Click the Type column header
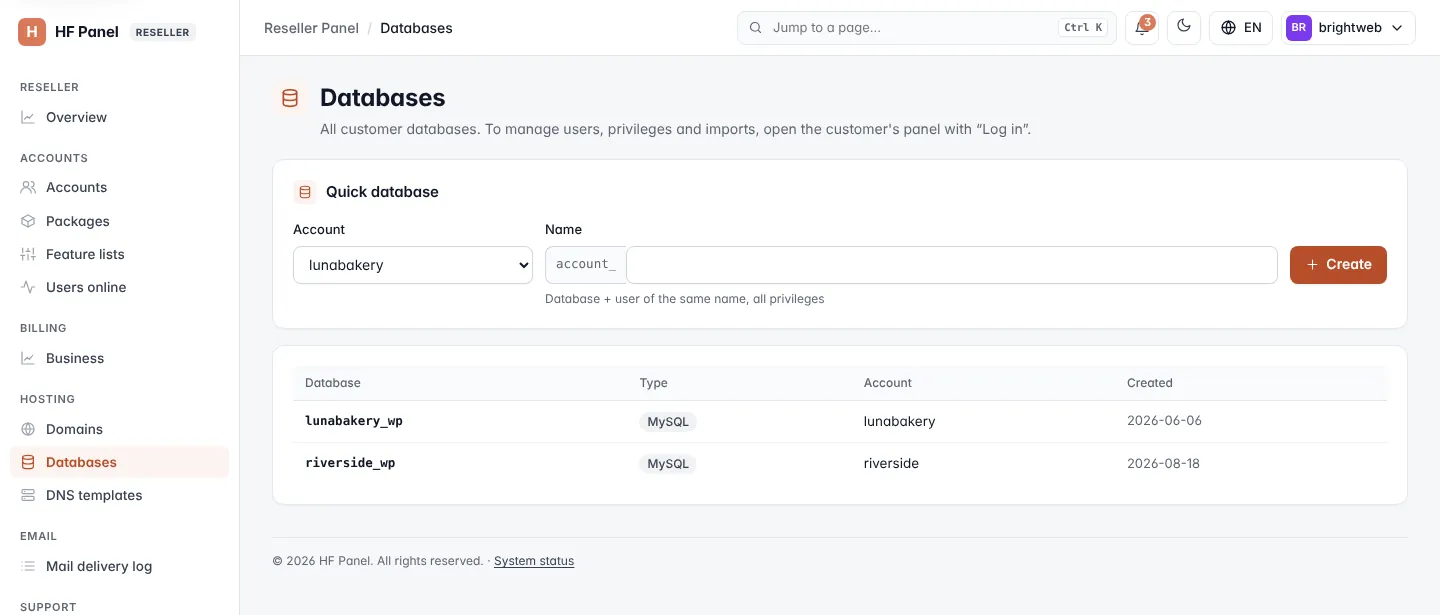This screenshot has width=1440, height=615. point(653,383)
